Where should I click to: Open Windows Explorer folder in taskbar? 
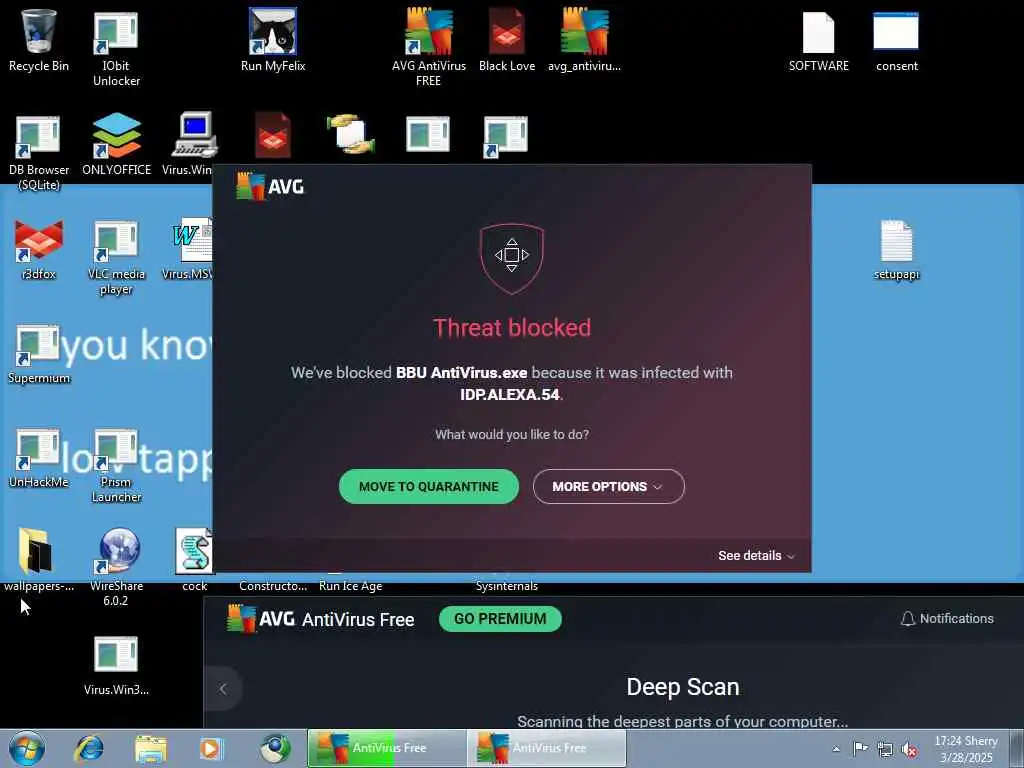point(151,748)
